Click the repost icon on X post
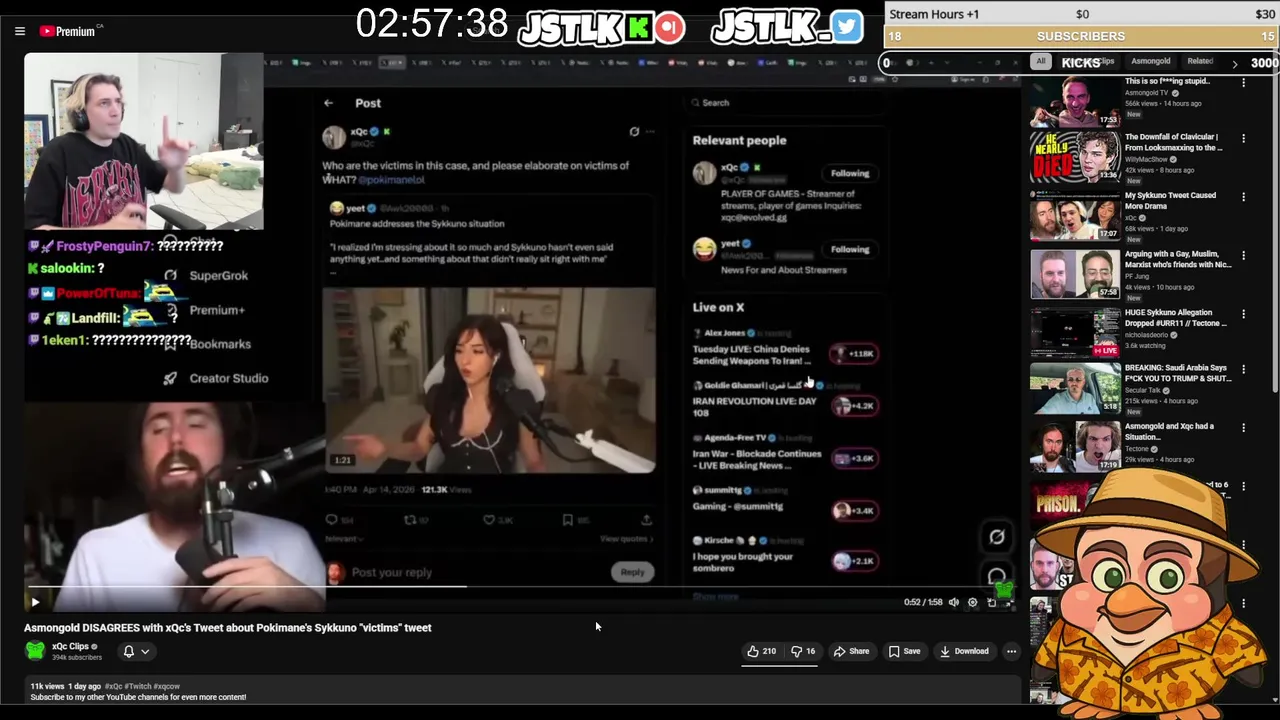1280x720 pixels. (409, 519)
